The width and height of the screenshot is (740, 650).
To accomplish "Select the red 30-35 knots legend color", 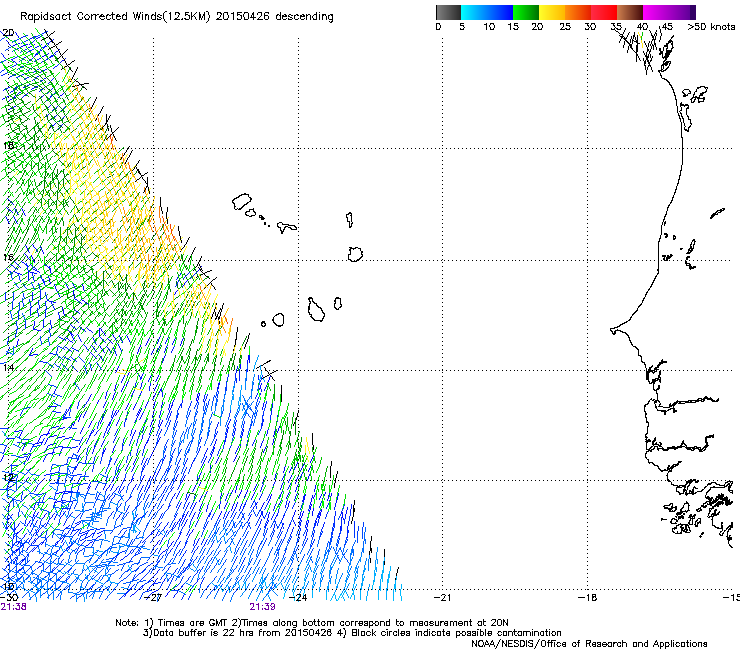I will [604, 12].
